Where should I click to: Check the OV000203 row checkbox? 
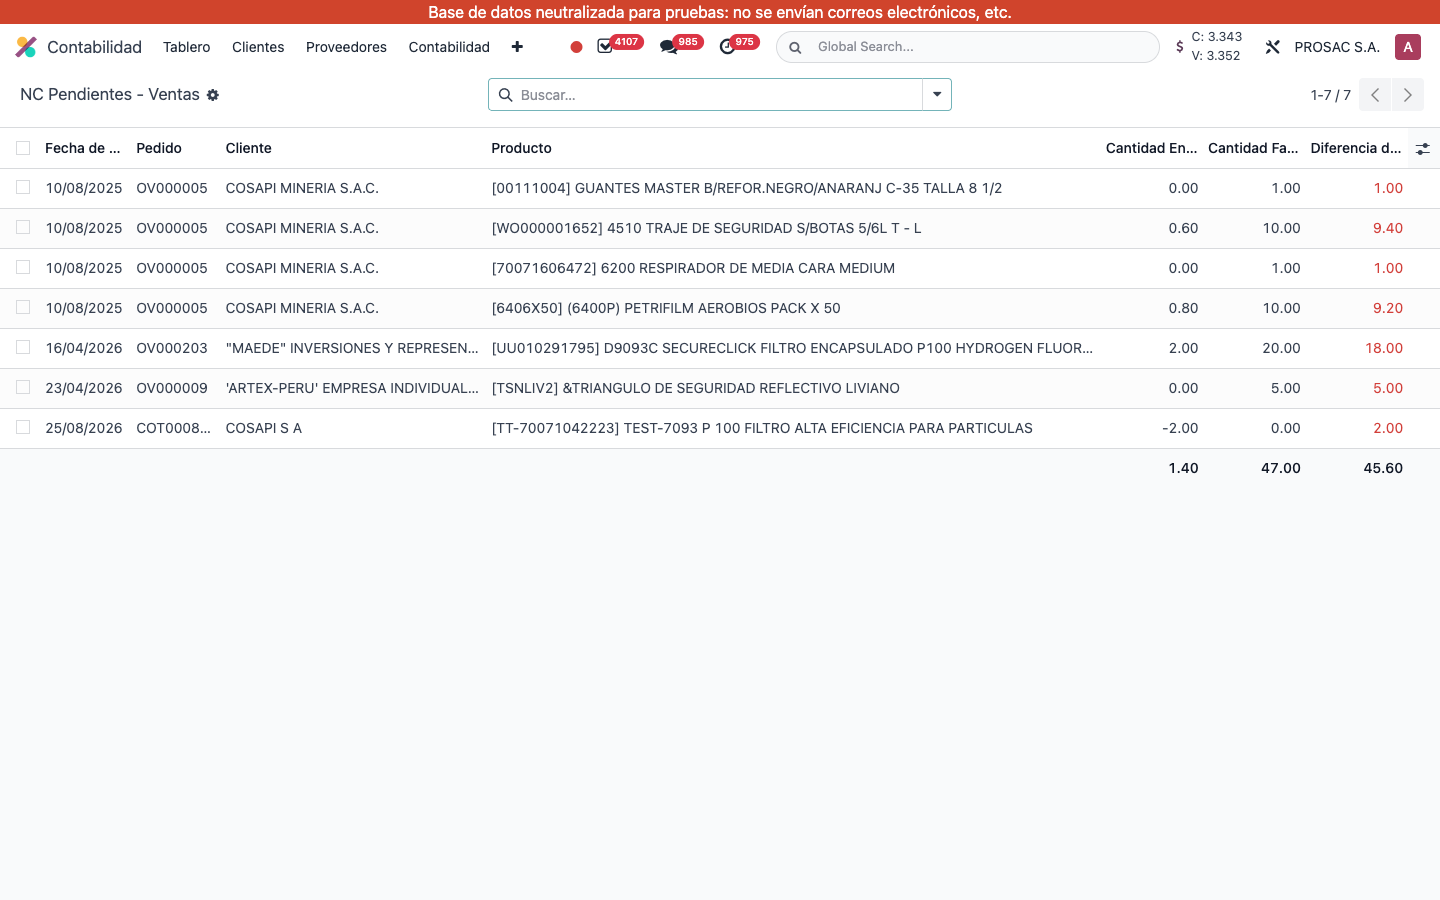coord(23,347)
